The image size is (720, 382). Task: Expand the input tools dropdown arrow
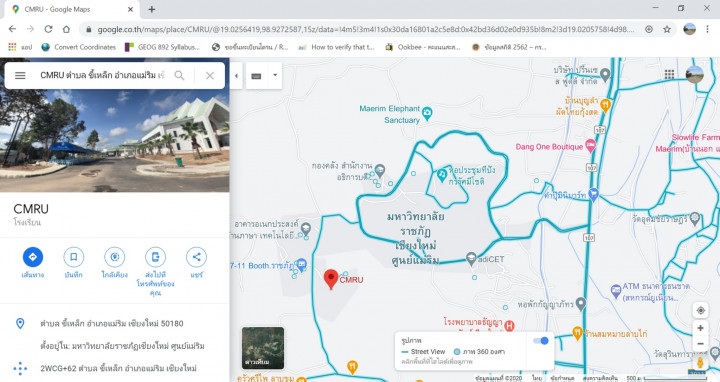[275, 75]
